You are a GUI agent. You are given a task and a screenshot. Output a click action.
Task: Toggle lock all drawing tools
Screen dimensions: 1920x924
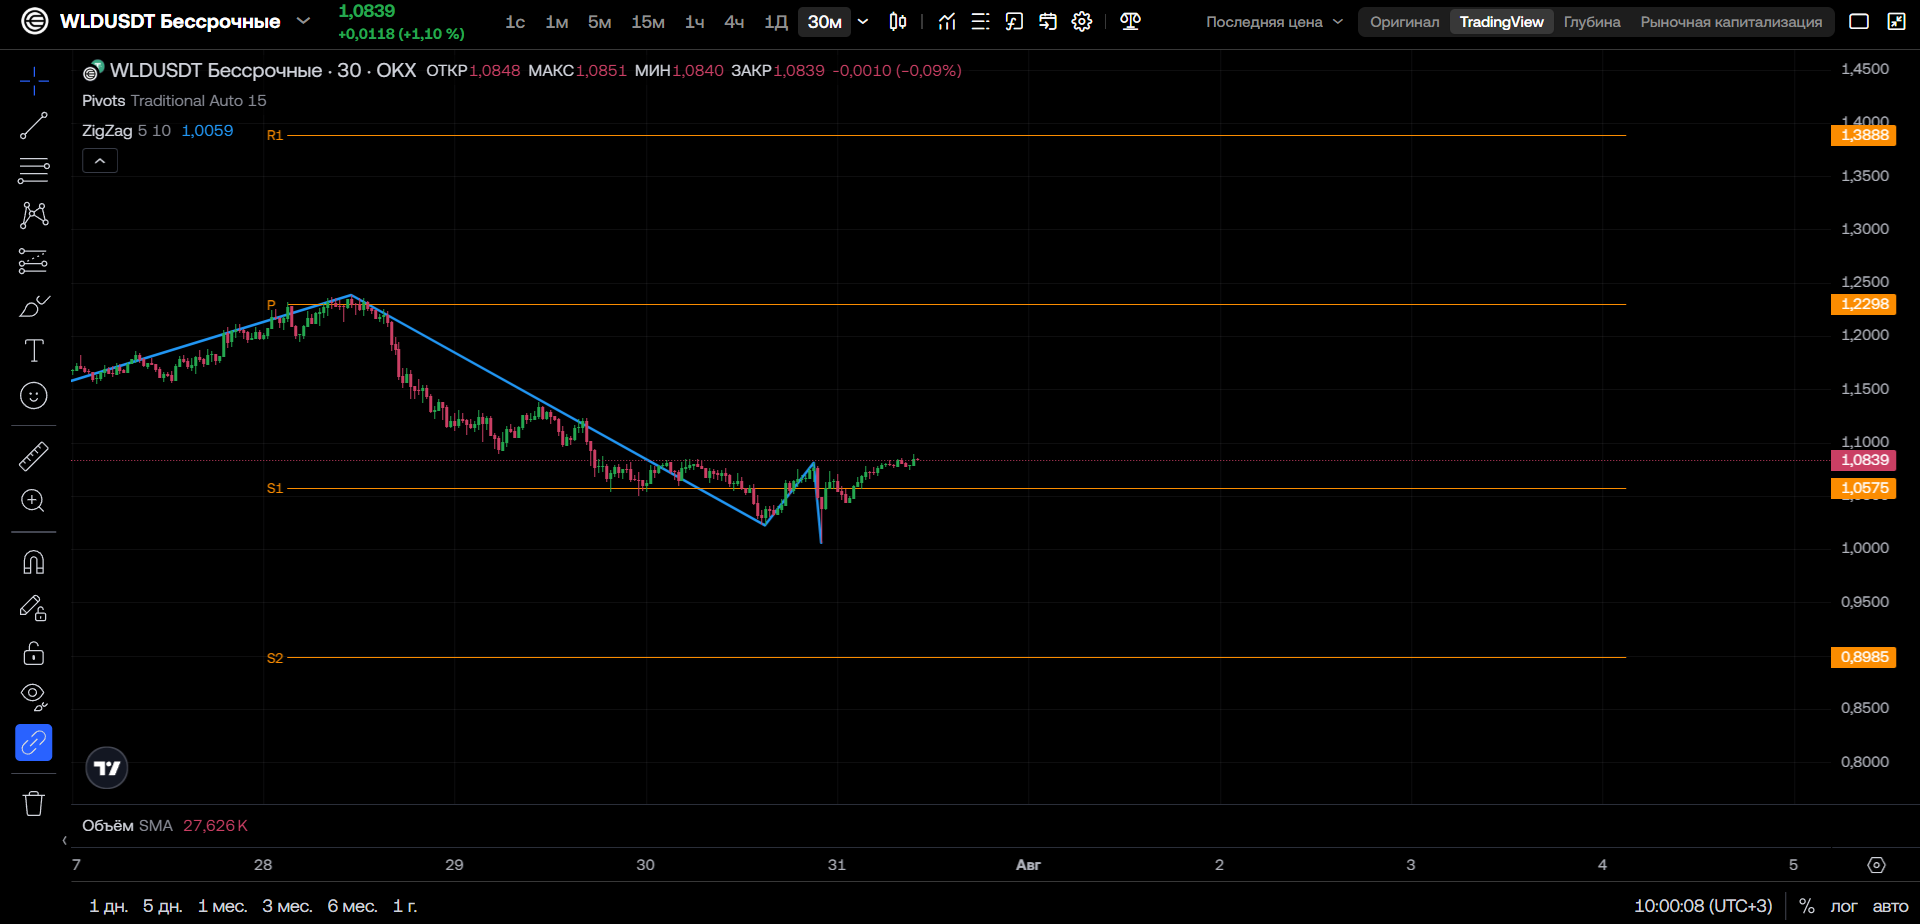(x=34, y=653)
